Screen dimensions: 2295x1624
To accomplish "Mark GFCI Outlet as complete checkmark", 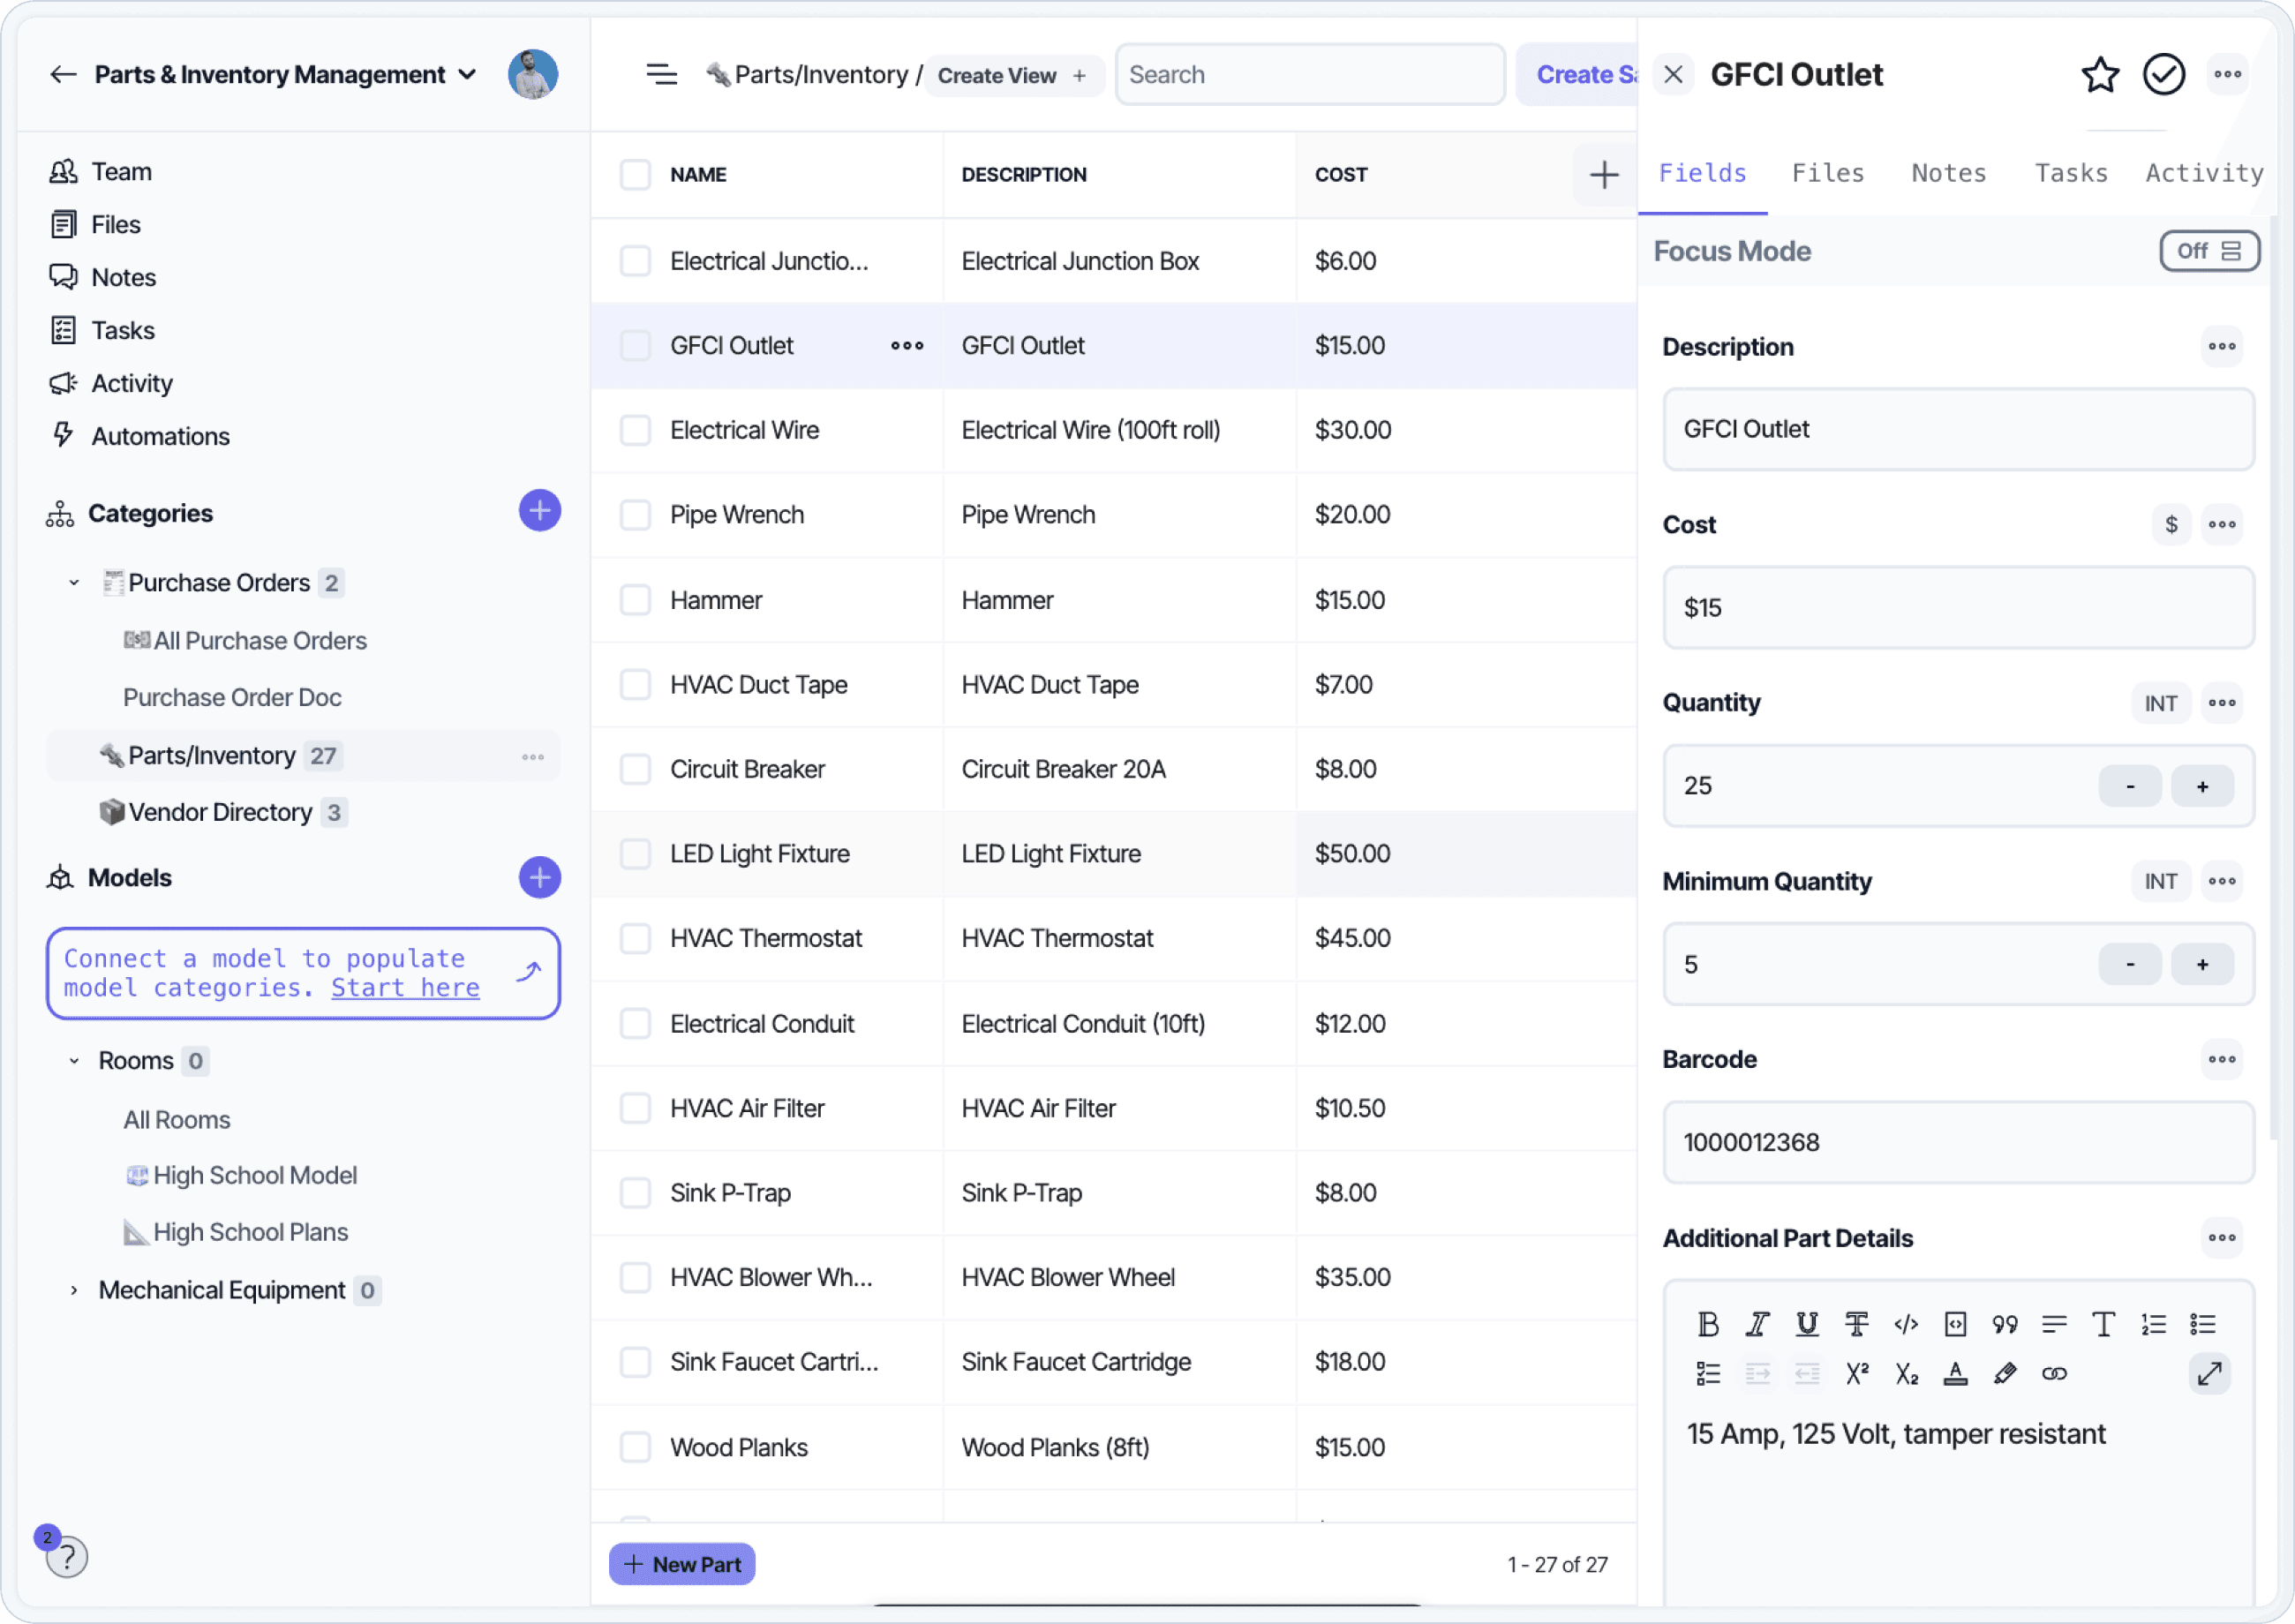I will click(x=2163, y=75).
